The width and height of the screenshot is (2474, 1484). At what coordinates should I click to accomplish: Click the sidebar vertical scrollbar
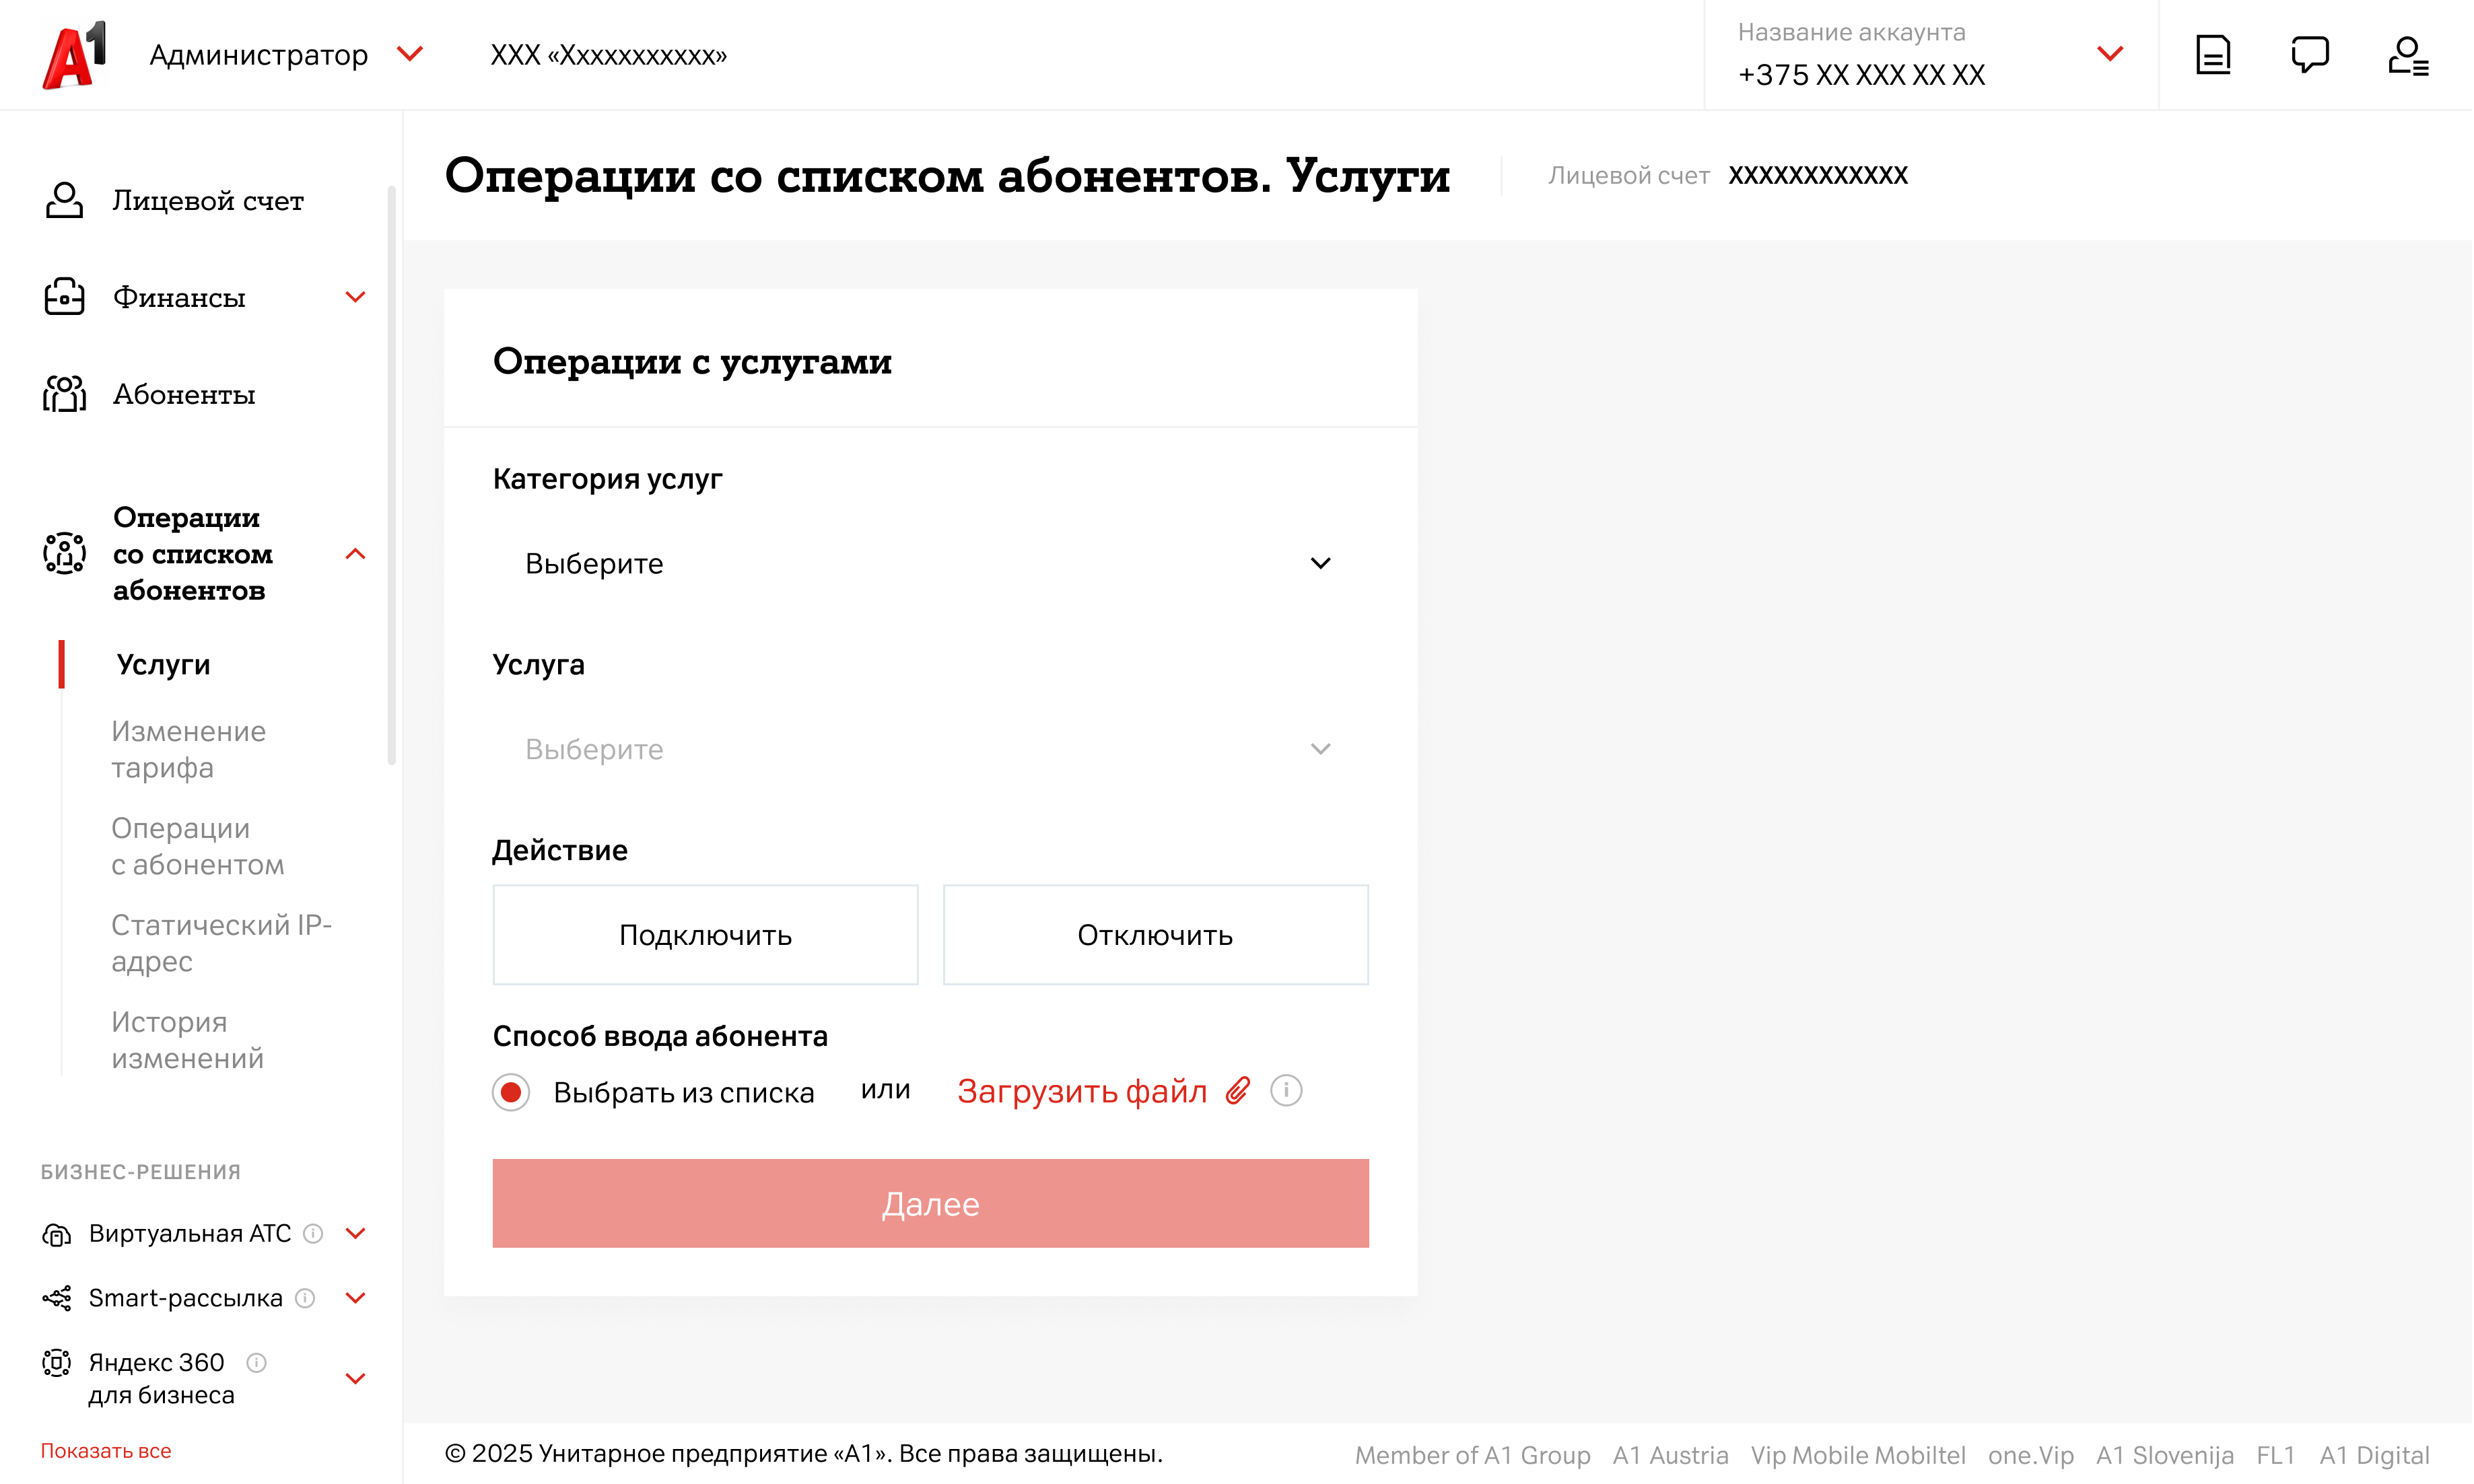pos(392,475)
